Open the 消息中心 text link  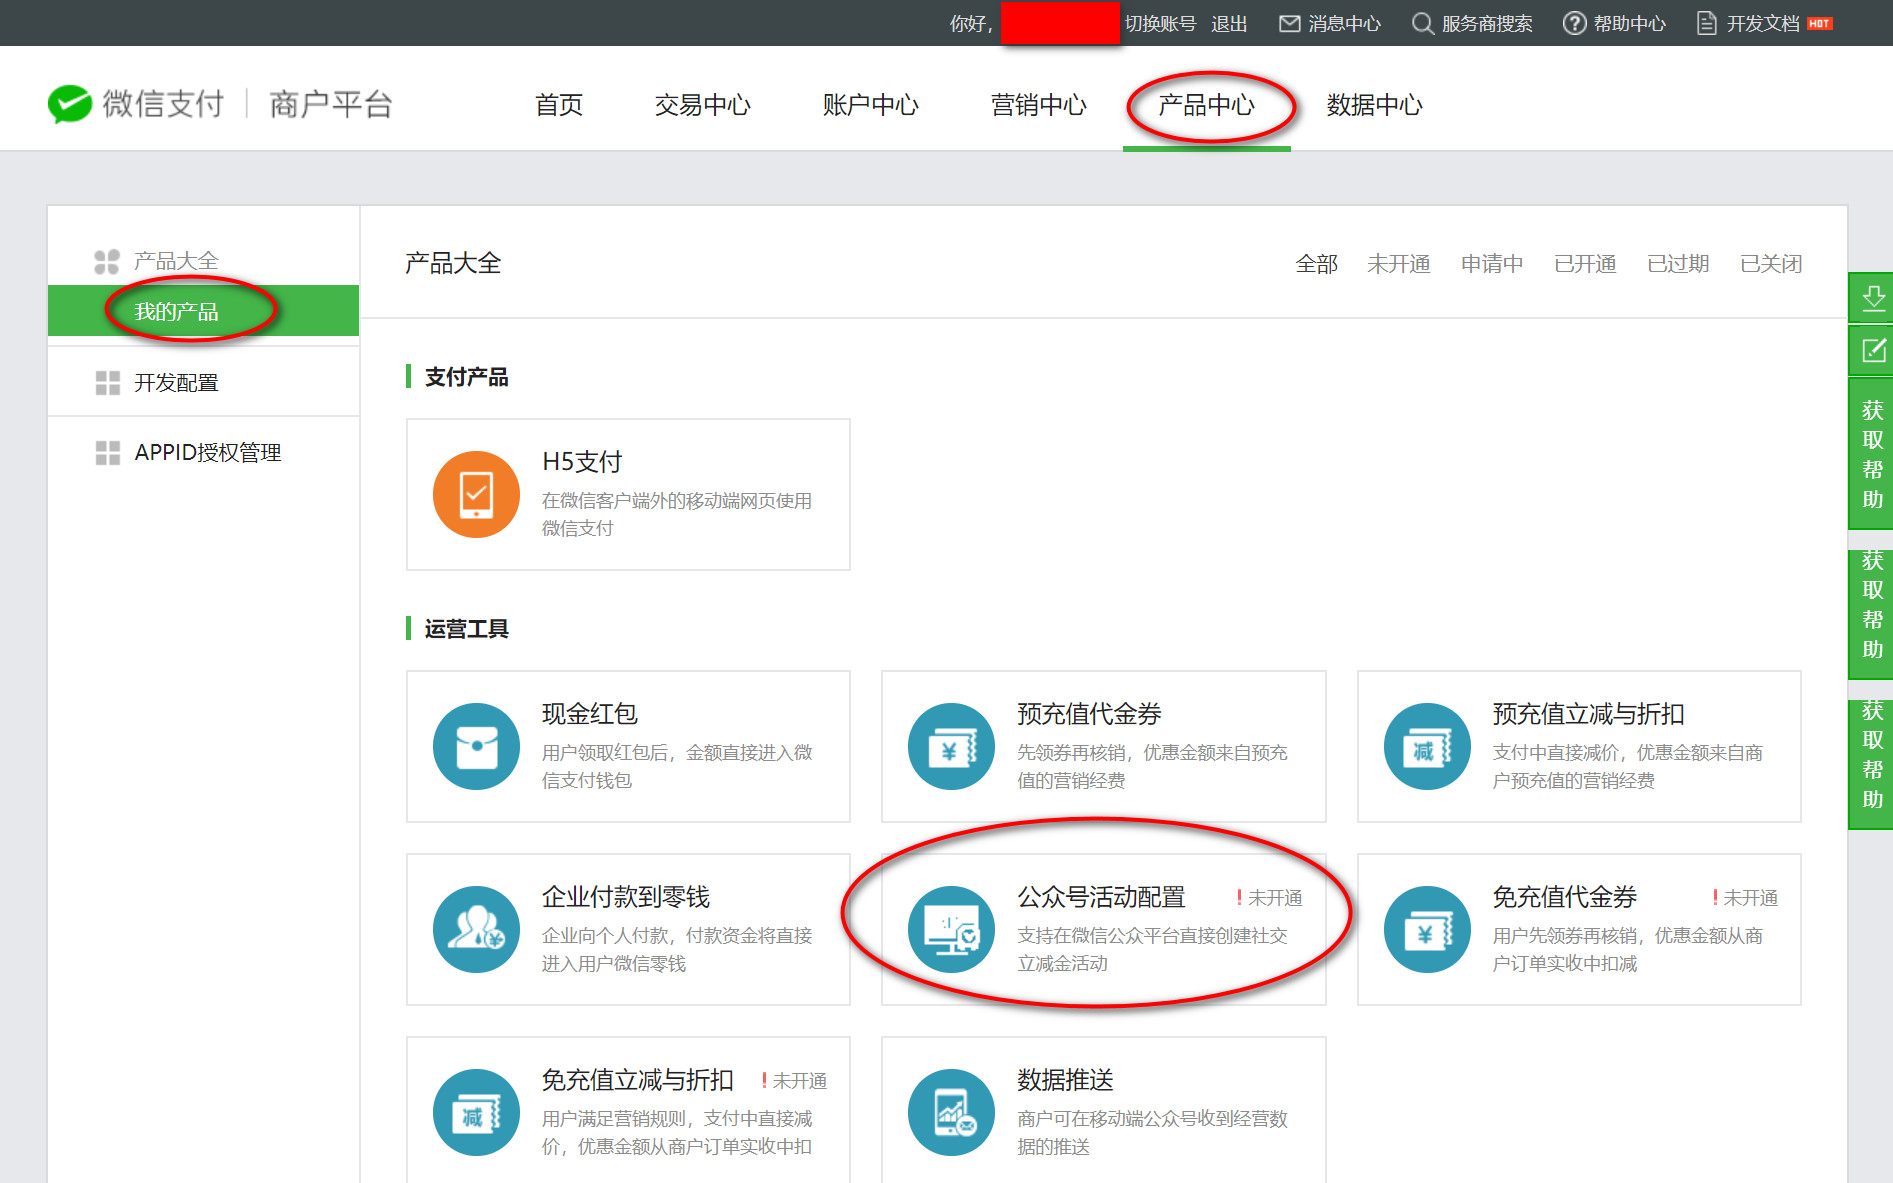tap(1344, 23)
